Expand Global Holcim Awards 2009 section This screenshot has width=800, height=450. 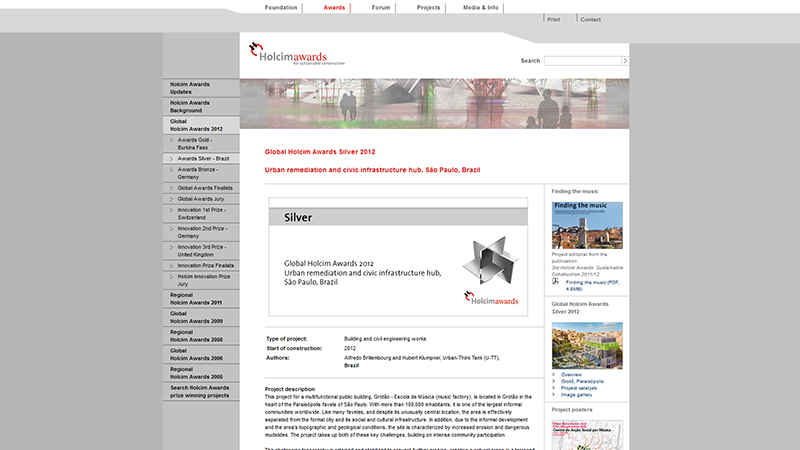(x=201, y=317)
